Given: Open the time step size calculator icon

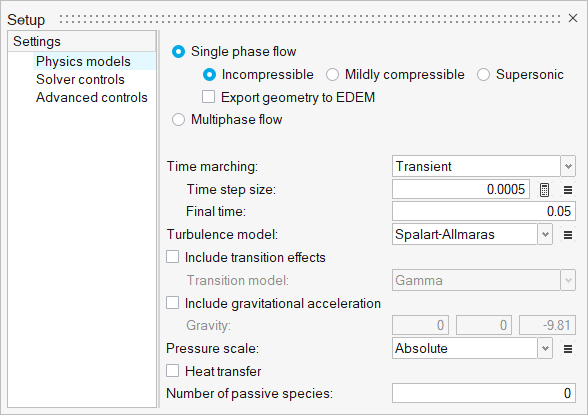Looking at the screenshot, I should 544,190.
